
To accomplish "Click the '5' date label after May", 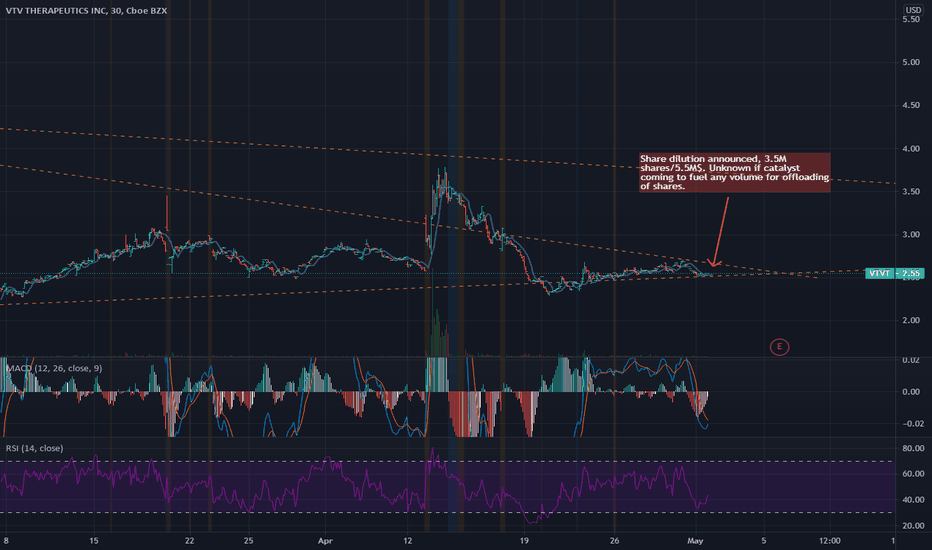I will point(764,541).
